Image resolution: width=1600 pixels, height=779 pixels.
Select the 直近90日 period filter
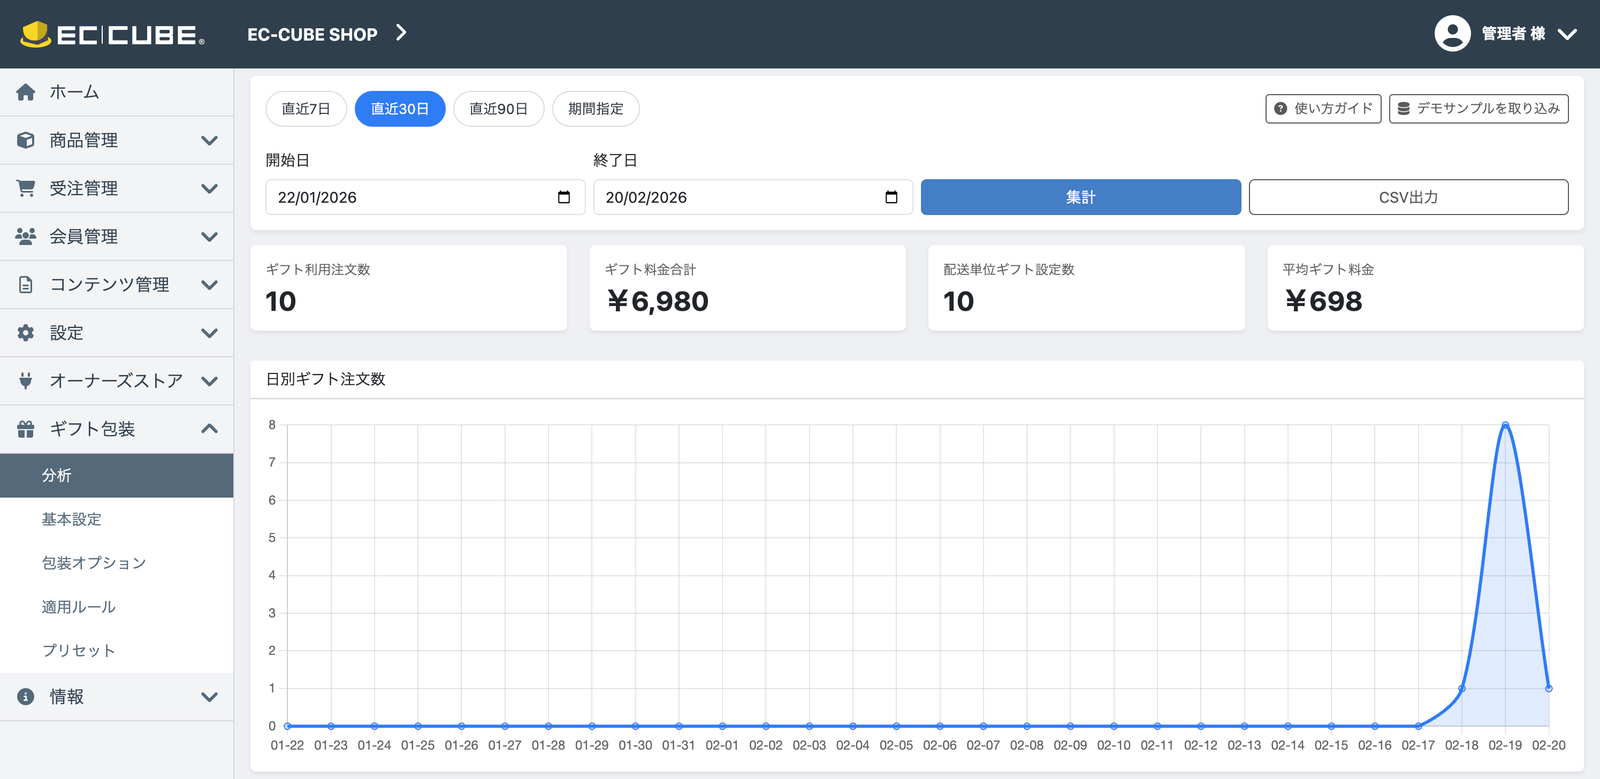498,109
